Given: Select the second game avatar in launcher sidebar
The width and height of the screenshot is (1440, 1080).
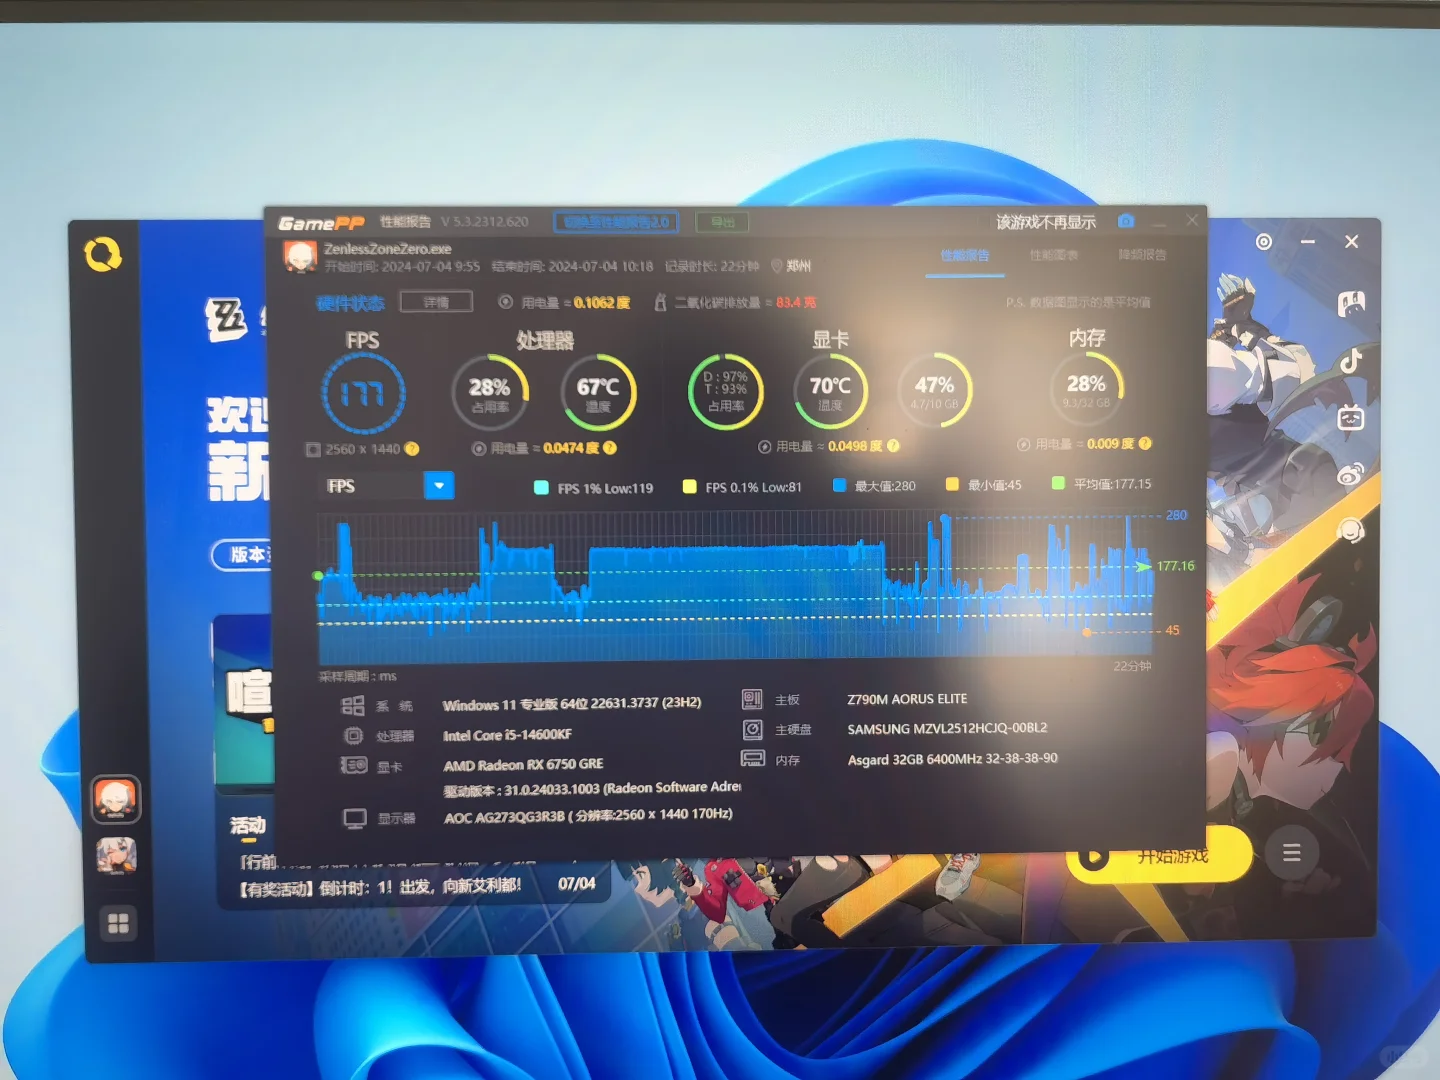Looking at the screenshot, I should coord(116,856).
